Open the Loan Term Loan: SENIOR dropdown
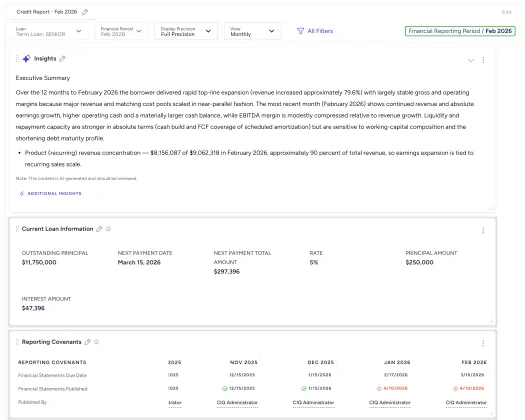 point(50,31)
